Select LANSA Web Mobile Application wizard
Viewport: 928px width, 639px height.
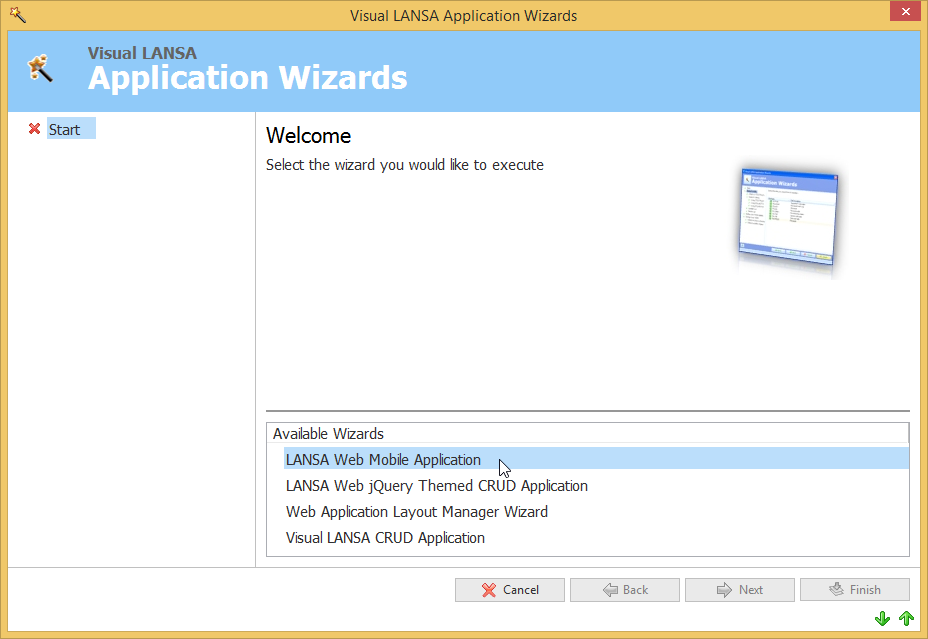pyautogui.click(x=596, y=459)
